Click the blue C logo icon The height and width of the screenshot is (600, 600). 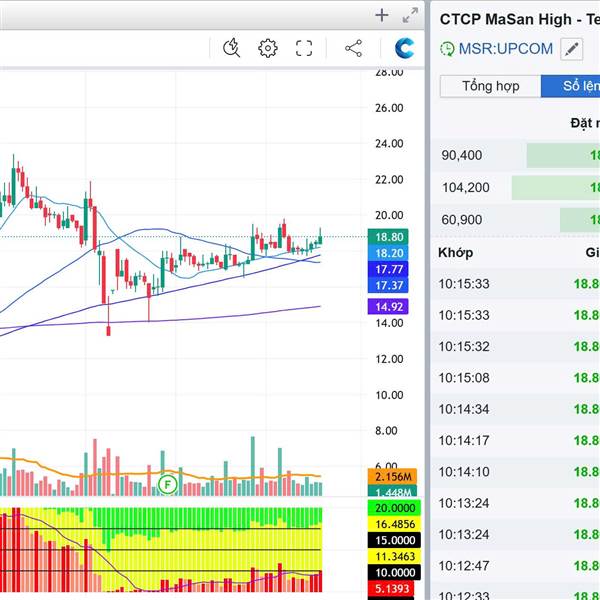pos(404,48)
